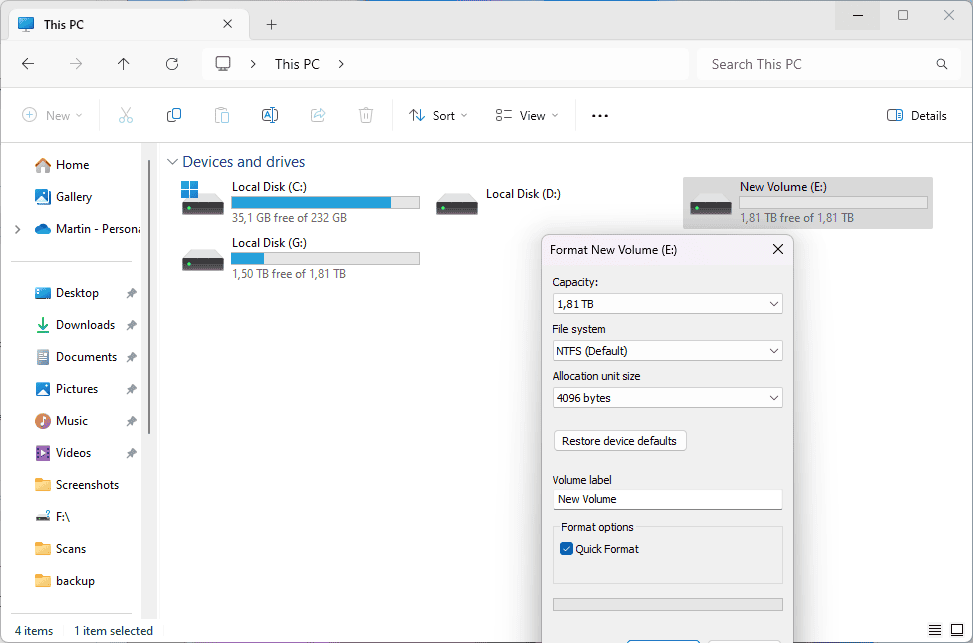973x643 pixels.
Task: Switch to large icons view in status bar
Action: [x=957, y=631]
